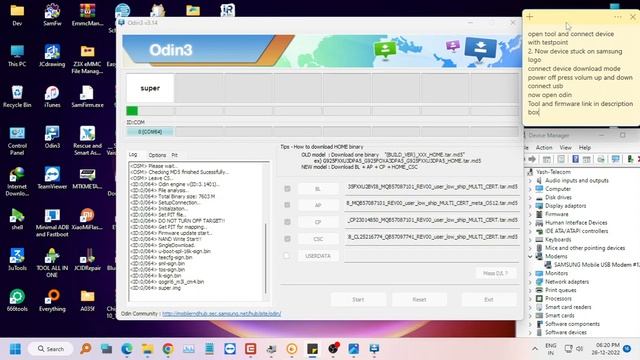Open the SamFw desktop icon
The height and width of the screenshot is (360, 640).
click(x=52, y=14)
